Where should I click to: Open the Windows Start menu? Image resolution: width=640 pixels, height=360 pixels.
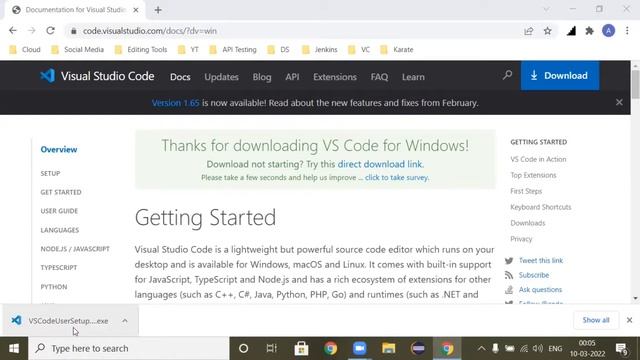pyautogui.click(x=14, y=349)
